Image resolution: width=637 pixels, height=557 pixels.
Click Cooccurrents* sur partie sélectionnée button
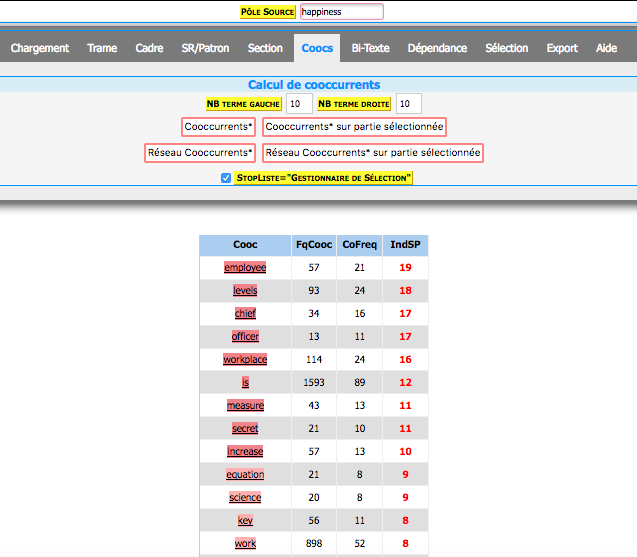tap(354, 127)
